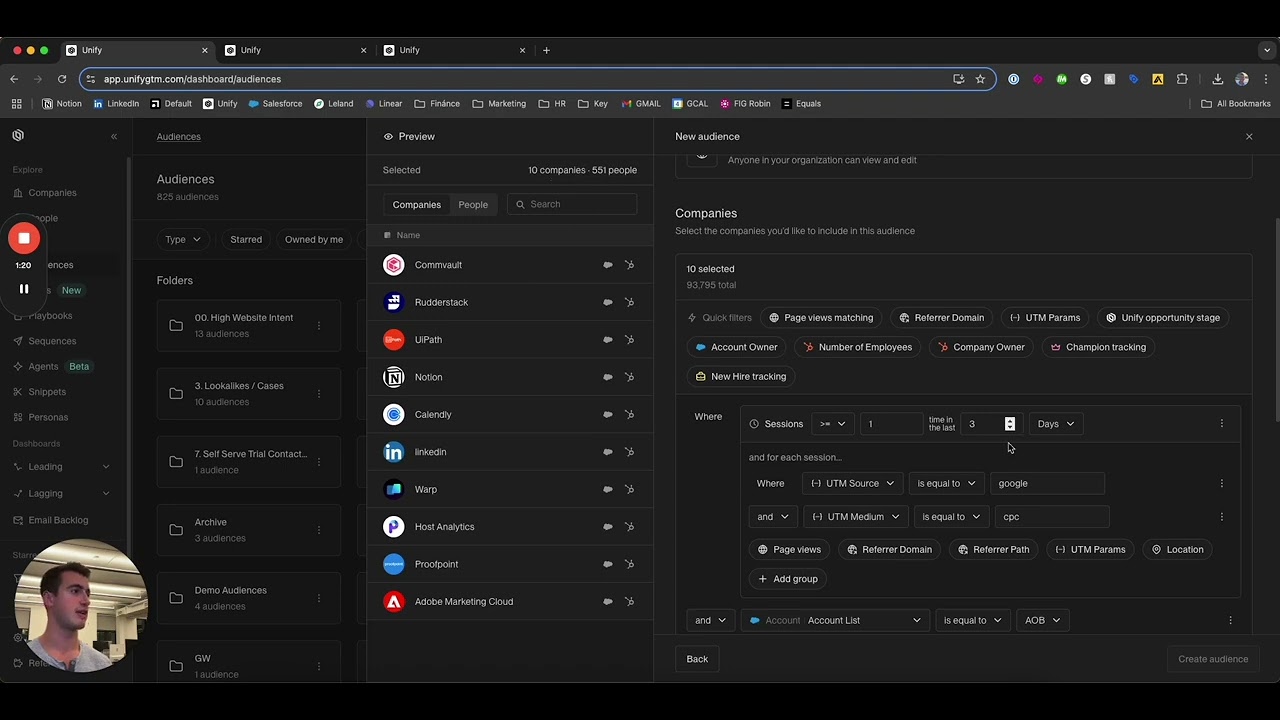1280x720 pixels.
Task: Add the Location session filter chip
Action: pyautogui.click(x=1177, y=549)
